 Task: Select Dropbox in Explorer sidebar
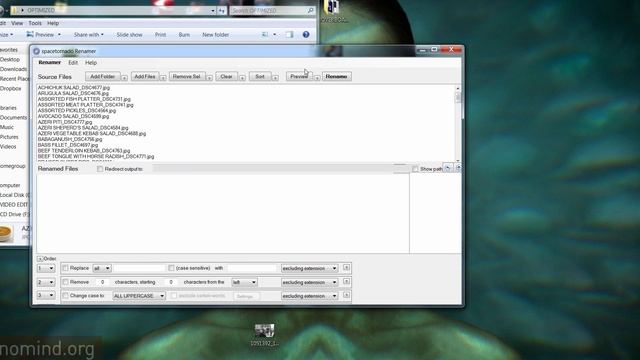(11, 89)
